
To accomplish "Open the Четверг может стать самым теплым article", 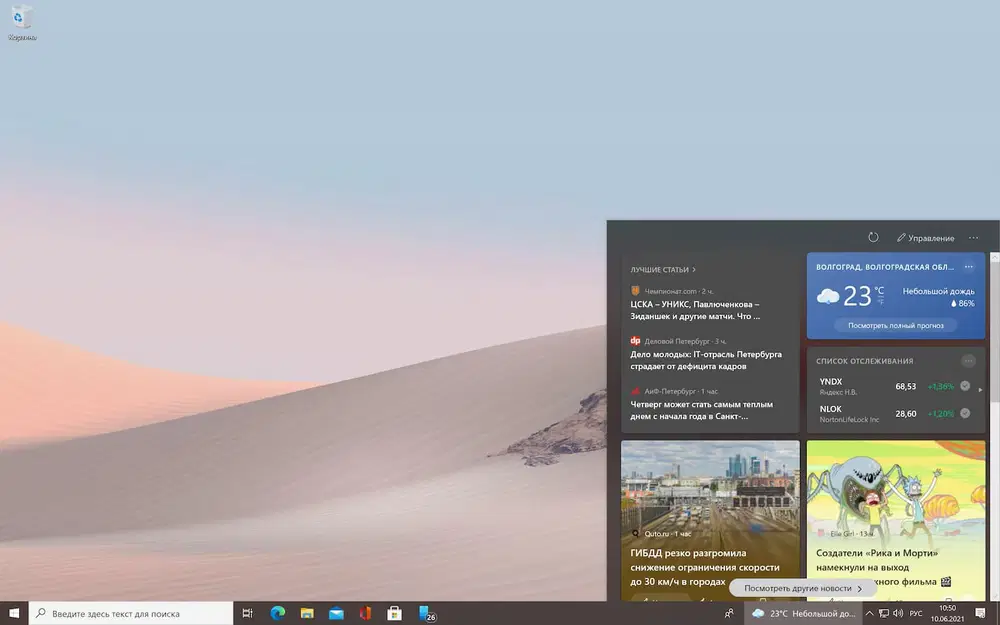I will [x=702, y=410].
